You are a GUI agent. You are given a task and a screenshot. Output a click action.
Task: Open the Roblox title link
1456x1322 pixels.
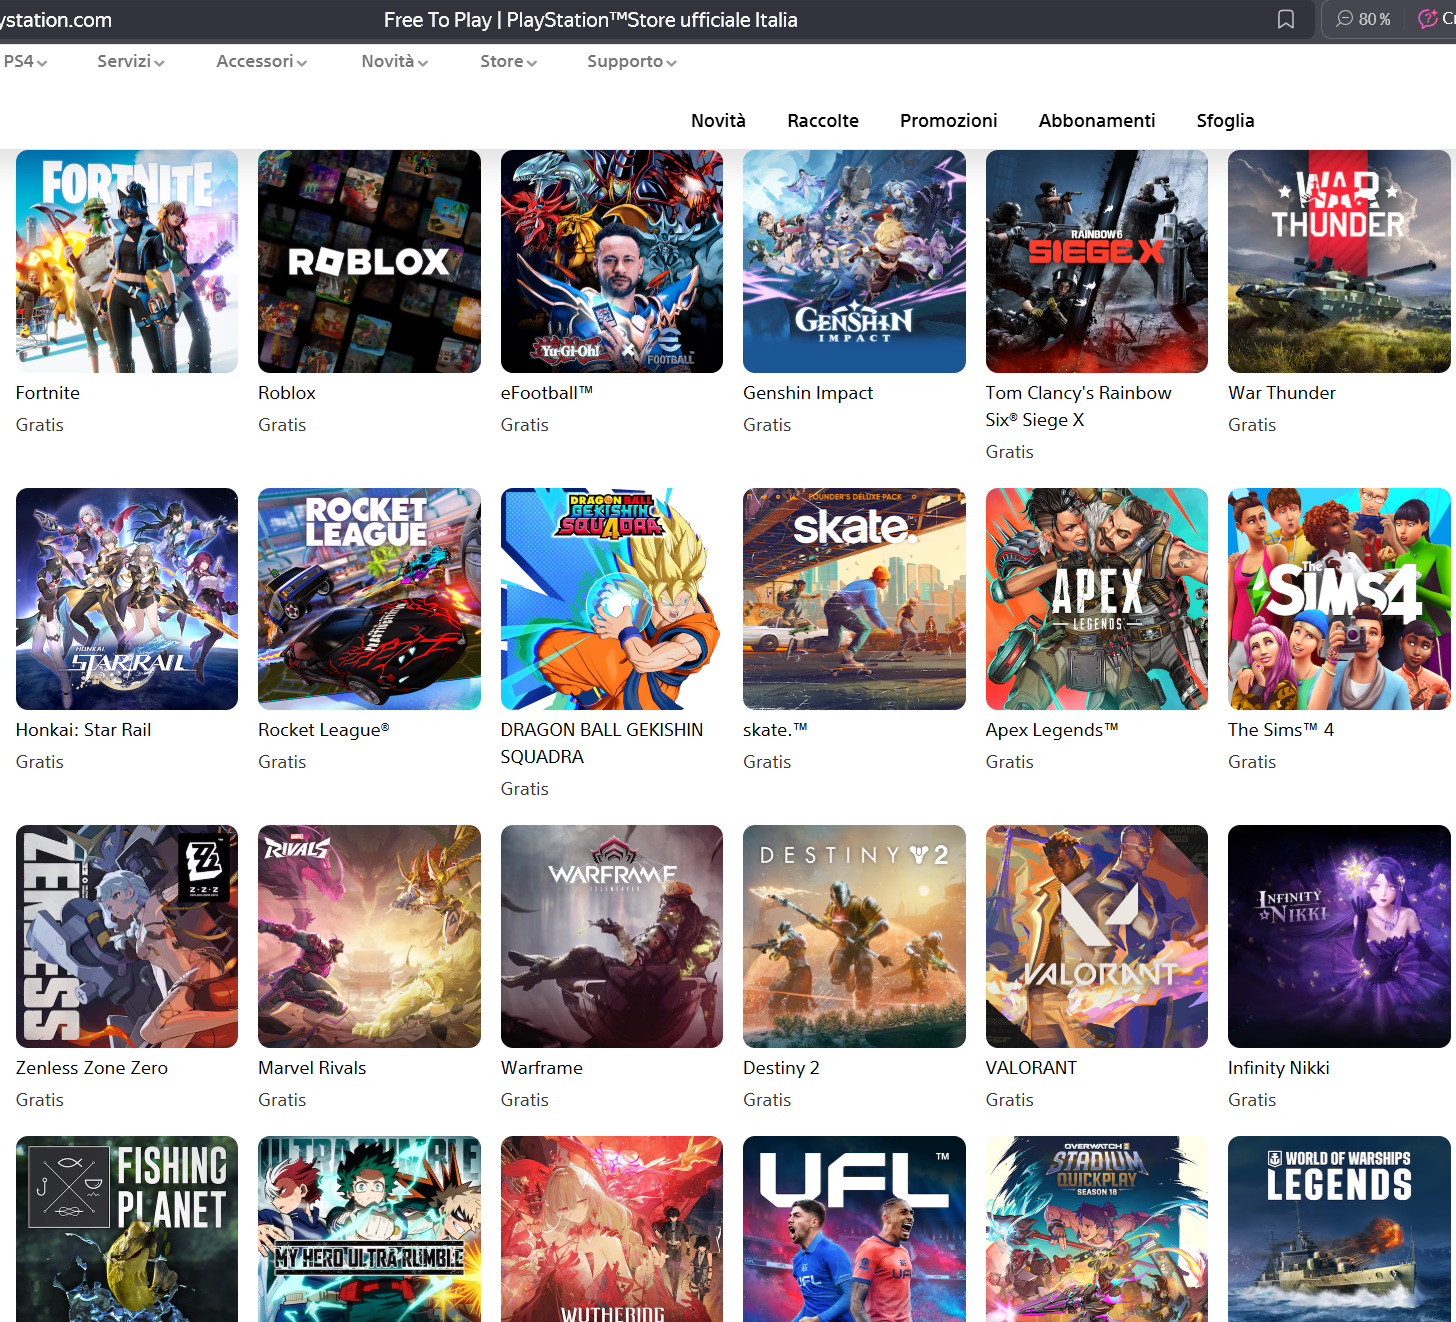coord(287,393)
